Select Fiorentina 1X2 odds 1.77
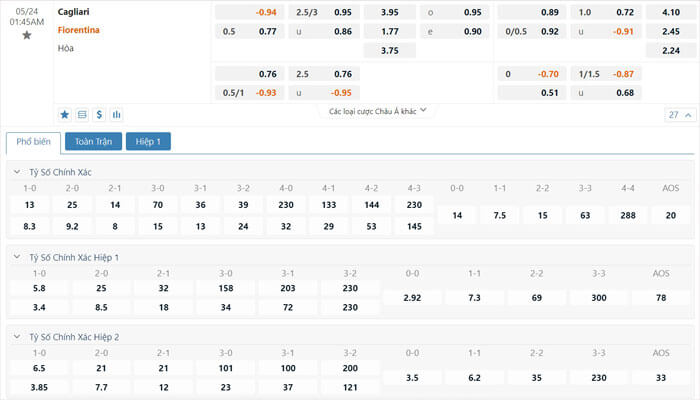Screen dimensions: 700x400 click(x=390, y=32)
